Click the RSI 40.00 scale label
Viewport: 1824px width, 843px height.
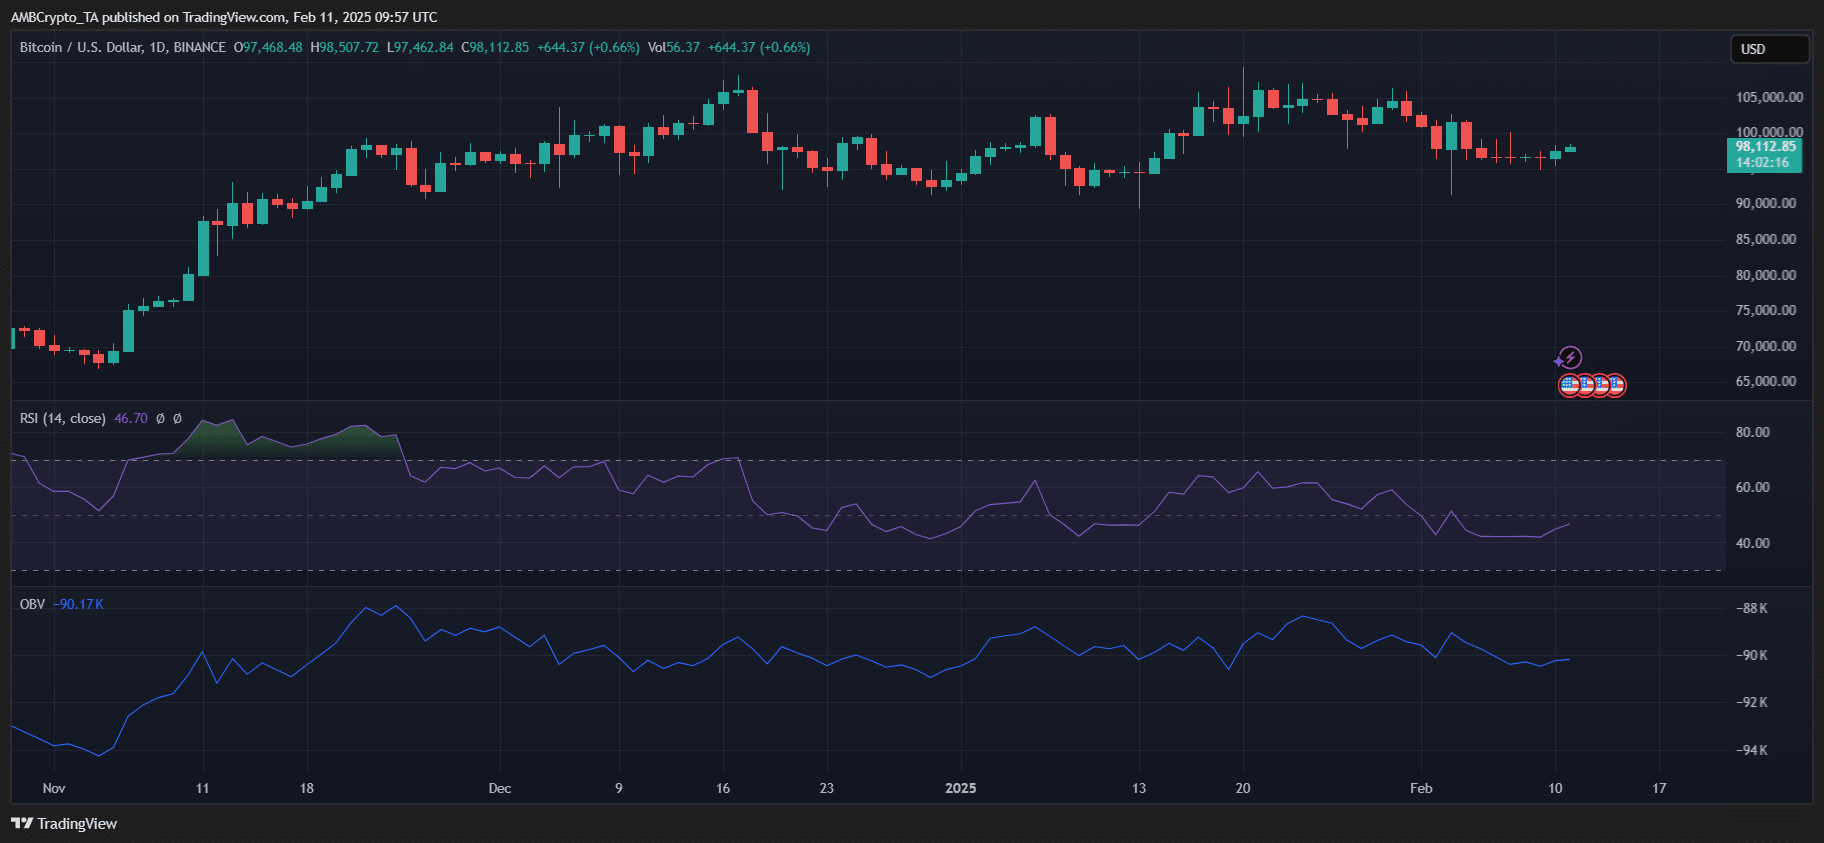tap(1752, 543)
